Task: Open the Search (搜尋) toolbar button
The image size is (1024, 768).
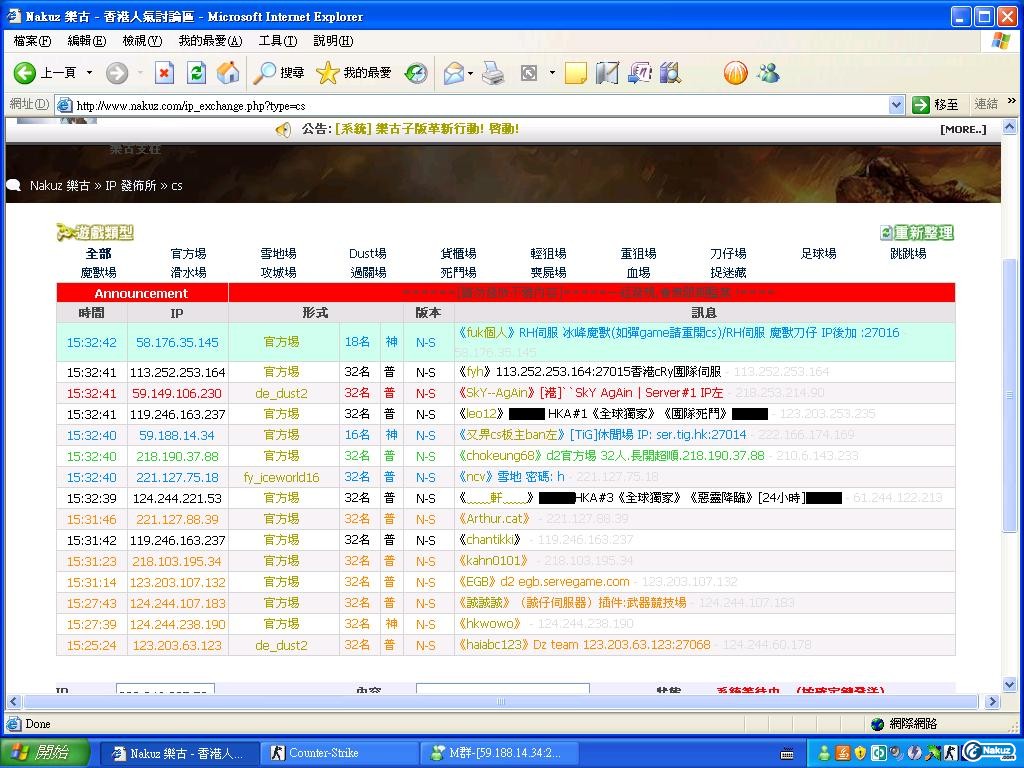Action: (x=279, y=73)
